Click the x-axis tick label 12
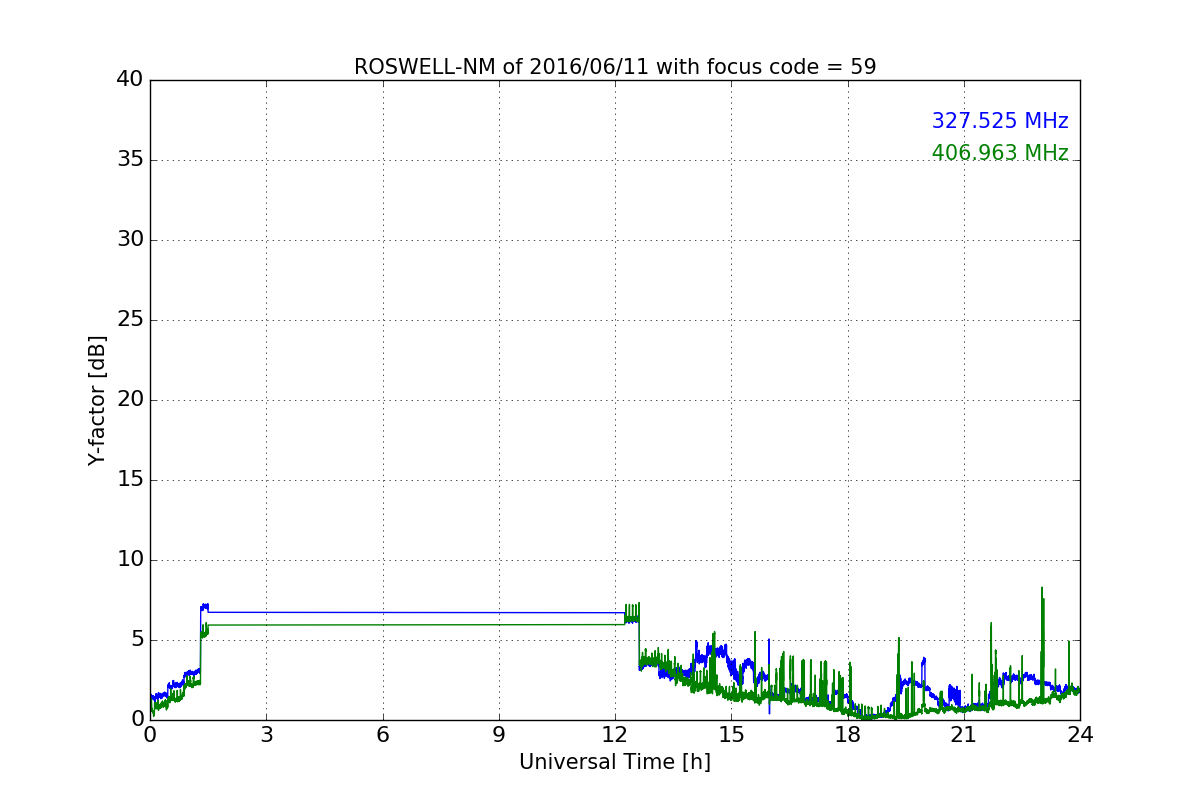Viewport: 1200px width, 800px height. [x=615, y=735]
